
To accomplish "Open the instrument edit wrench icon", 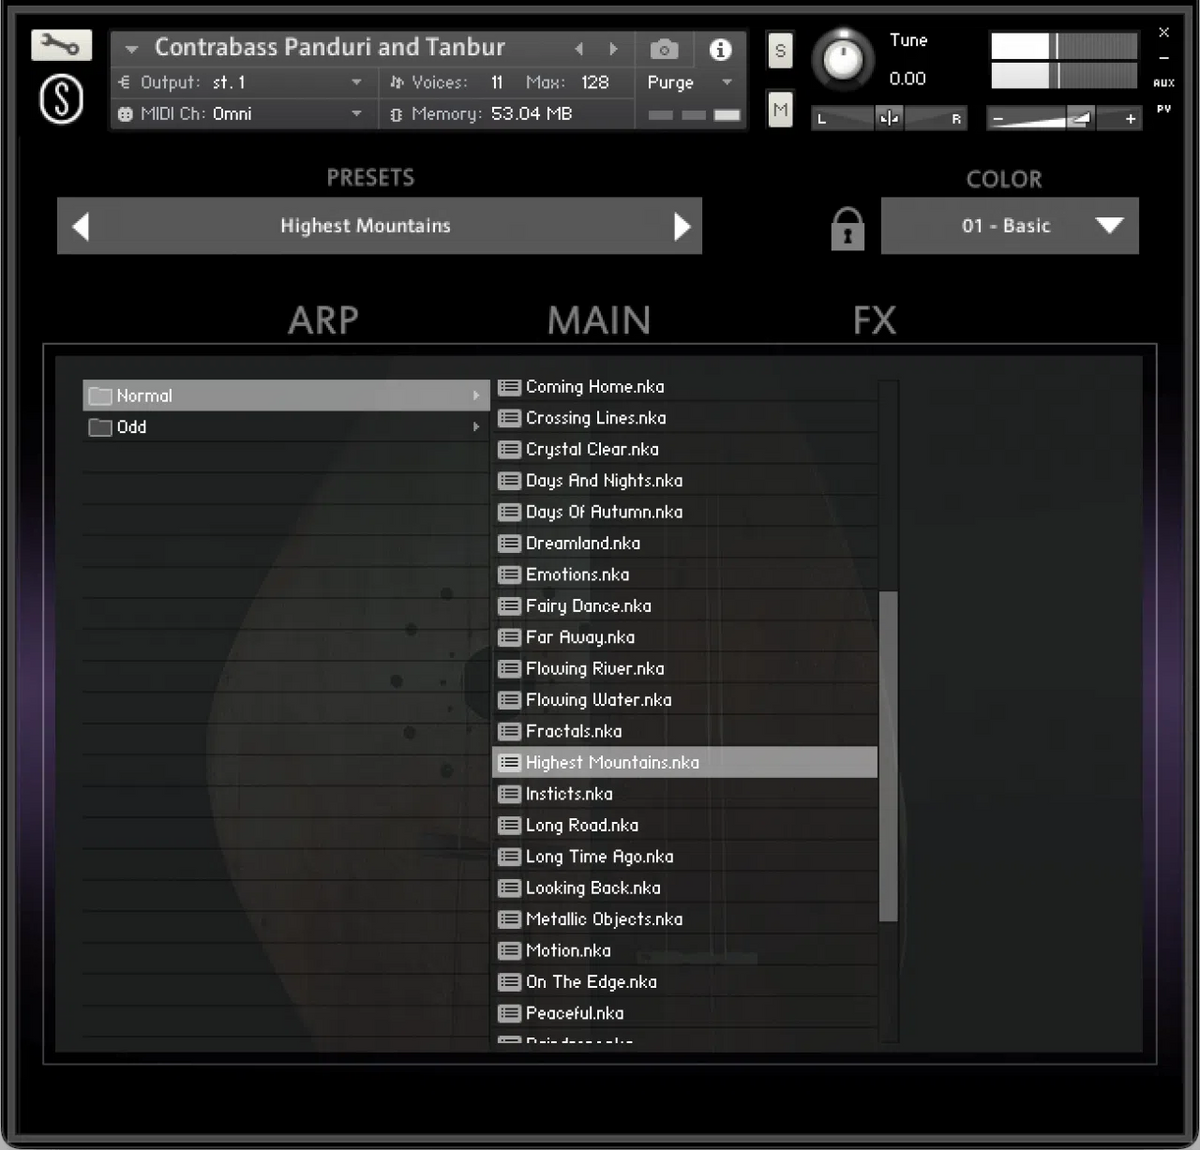I will [x=60, y=45].
